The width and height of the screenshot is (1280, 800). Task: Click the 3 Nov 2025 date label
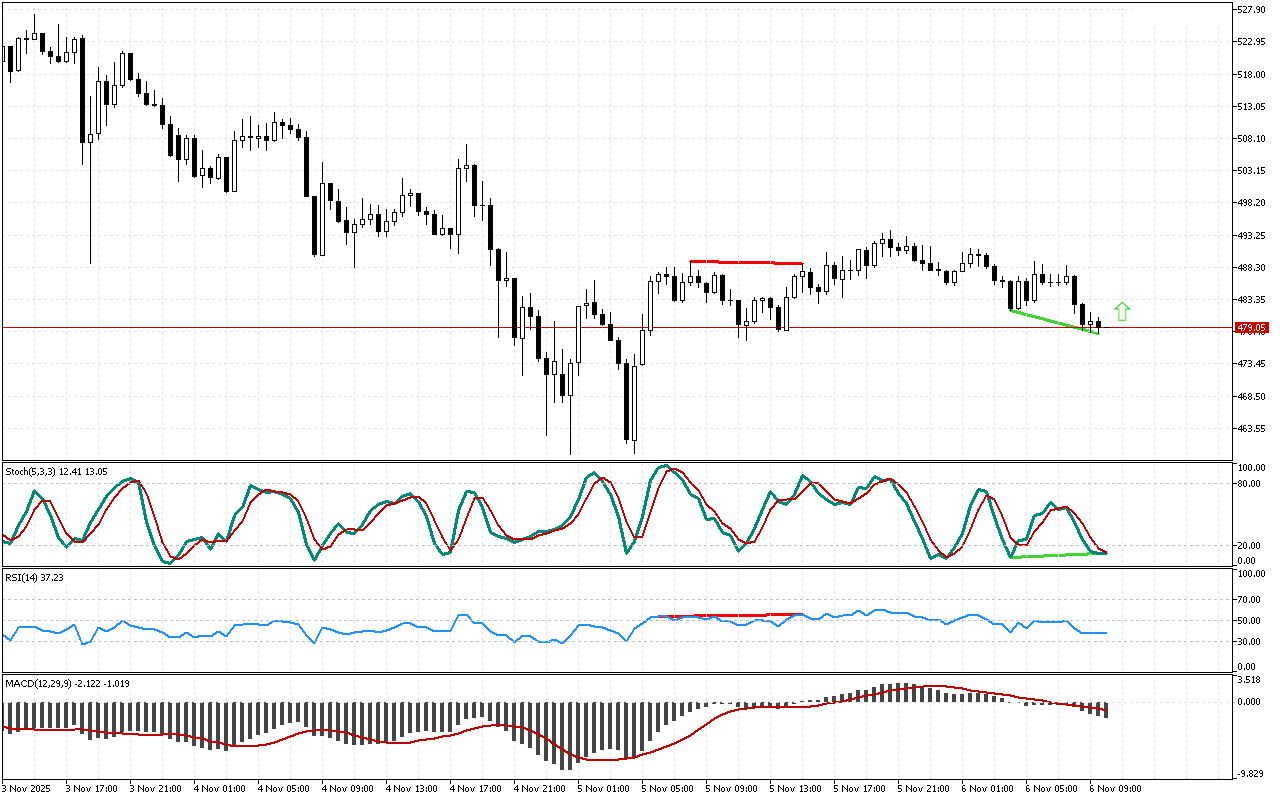(x=30, y=788)
